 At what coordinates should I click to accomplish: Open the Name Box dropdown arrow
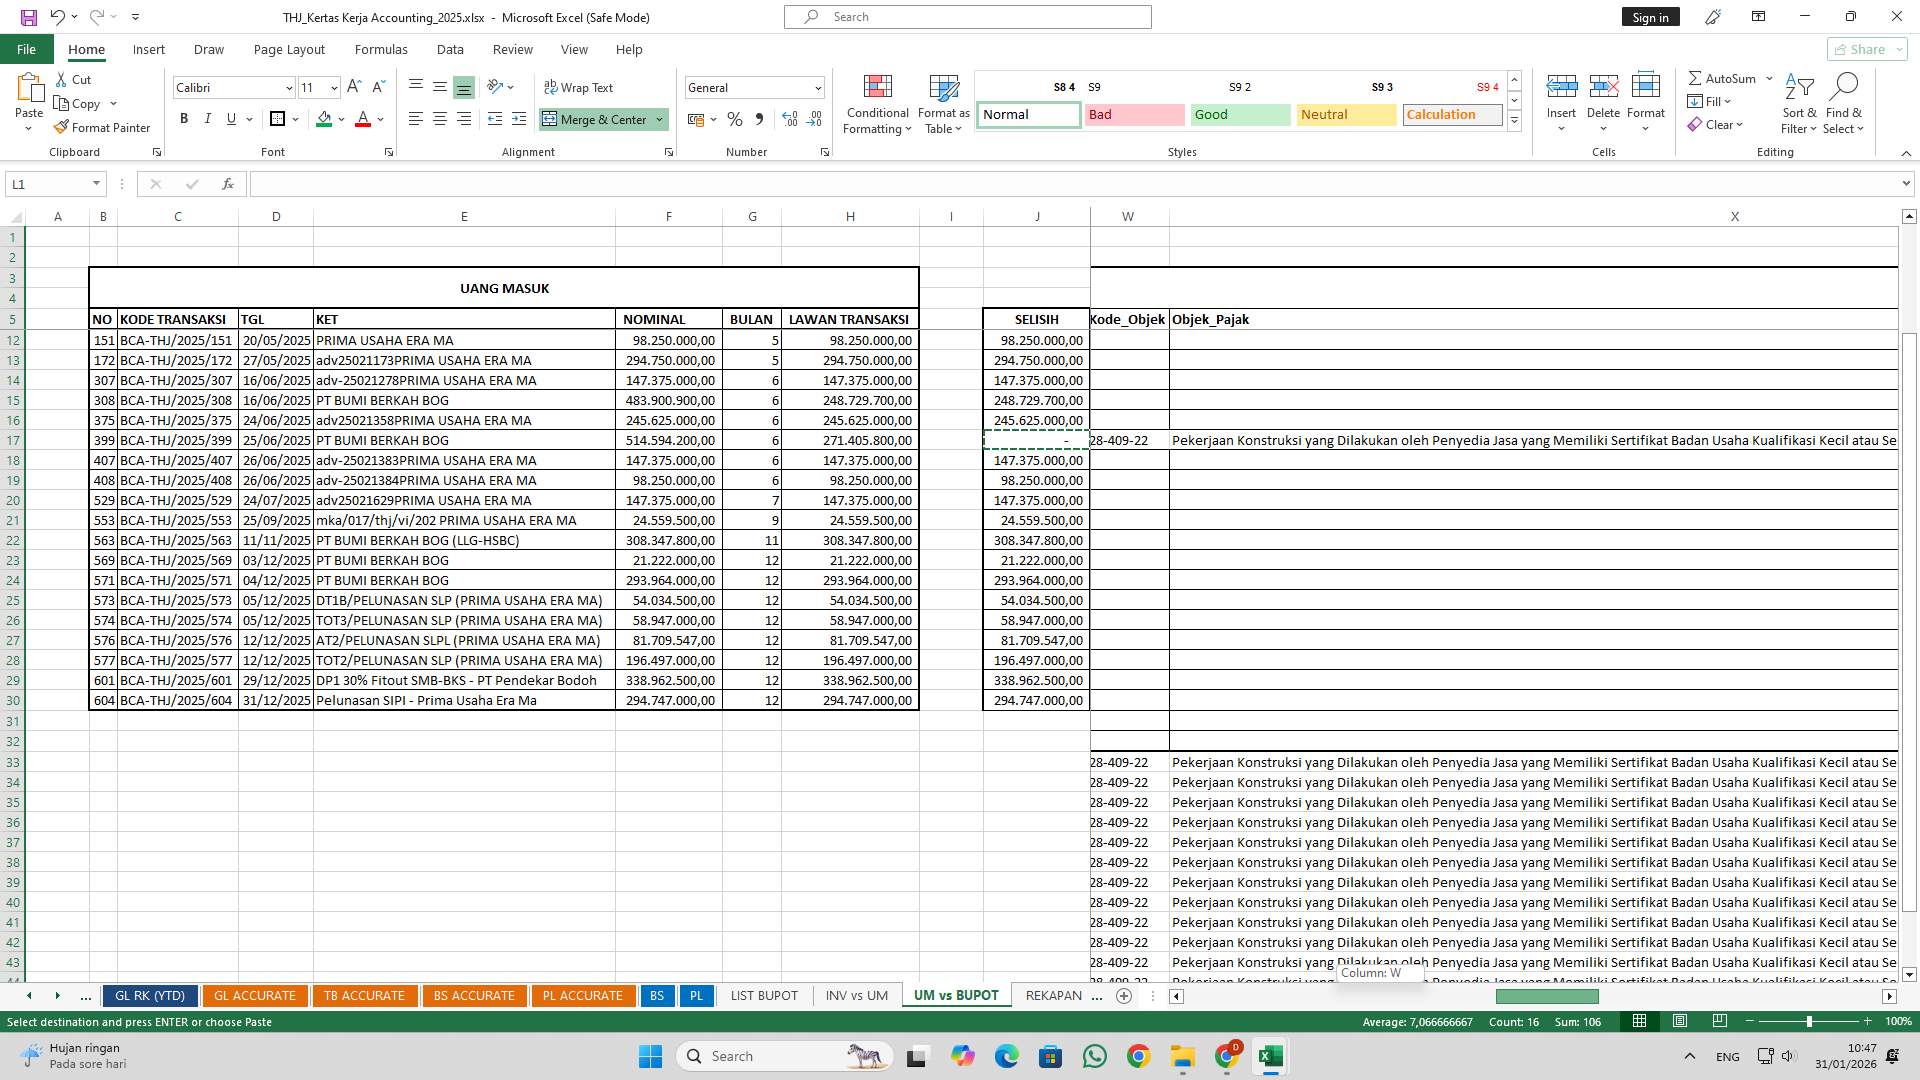96,184
